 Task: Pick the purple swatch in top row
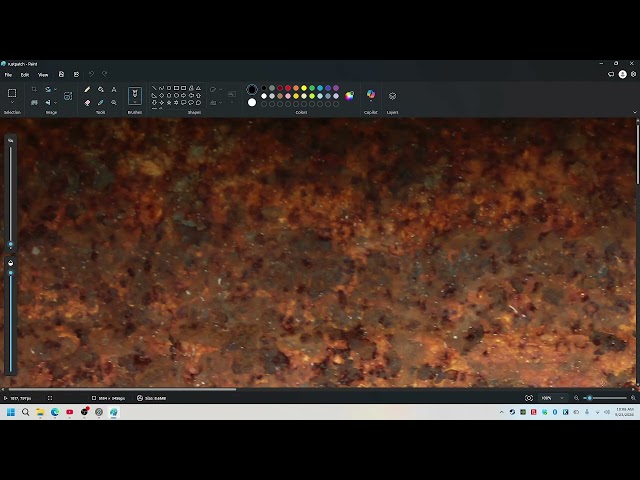[x=336, y=88]
